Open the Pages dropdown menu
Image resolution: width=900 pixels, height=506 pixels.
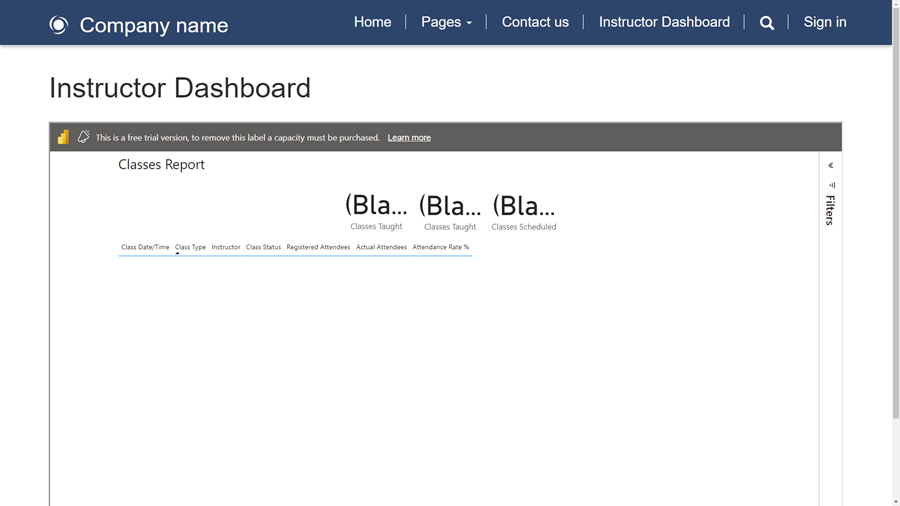(447, 22)
